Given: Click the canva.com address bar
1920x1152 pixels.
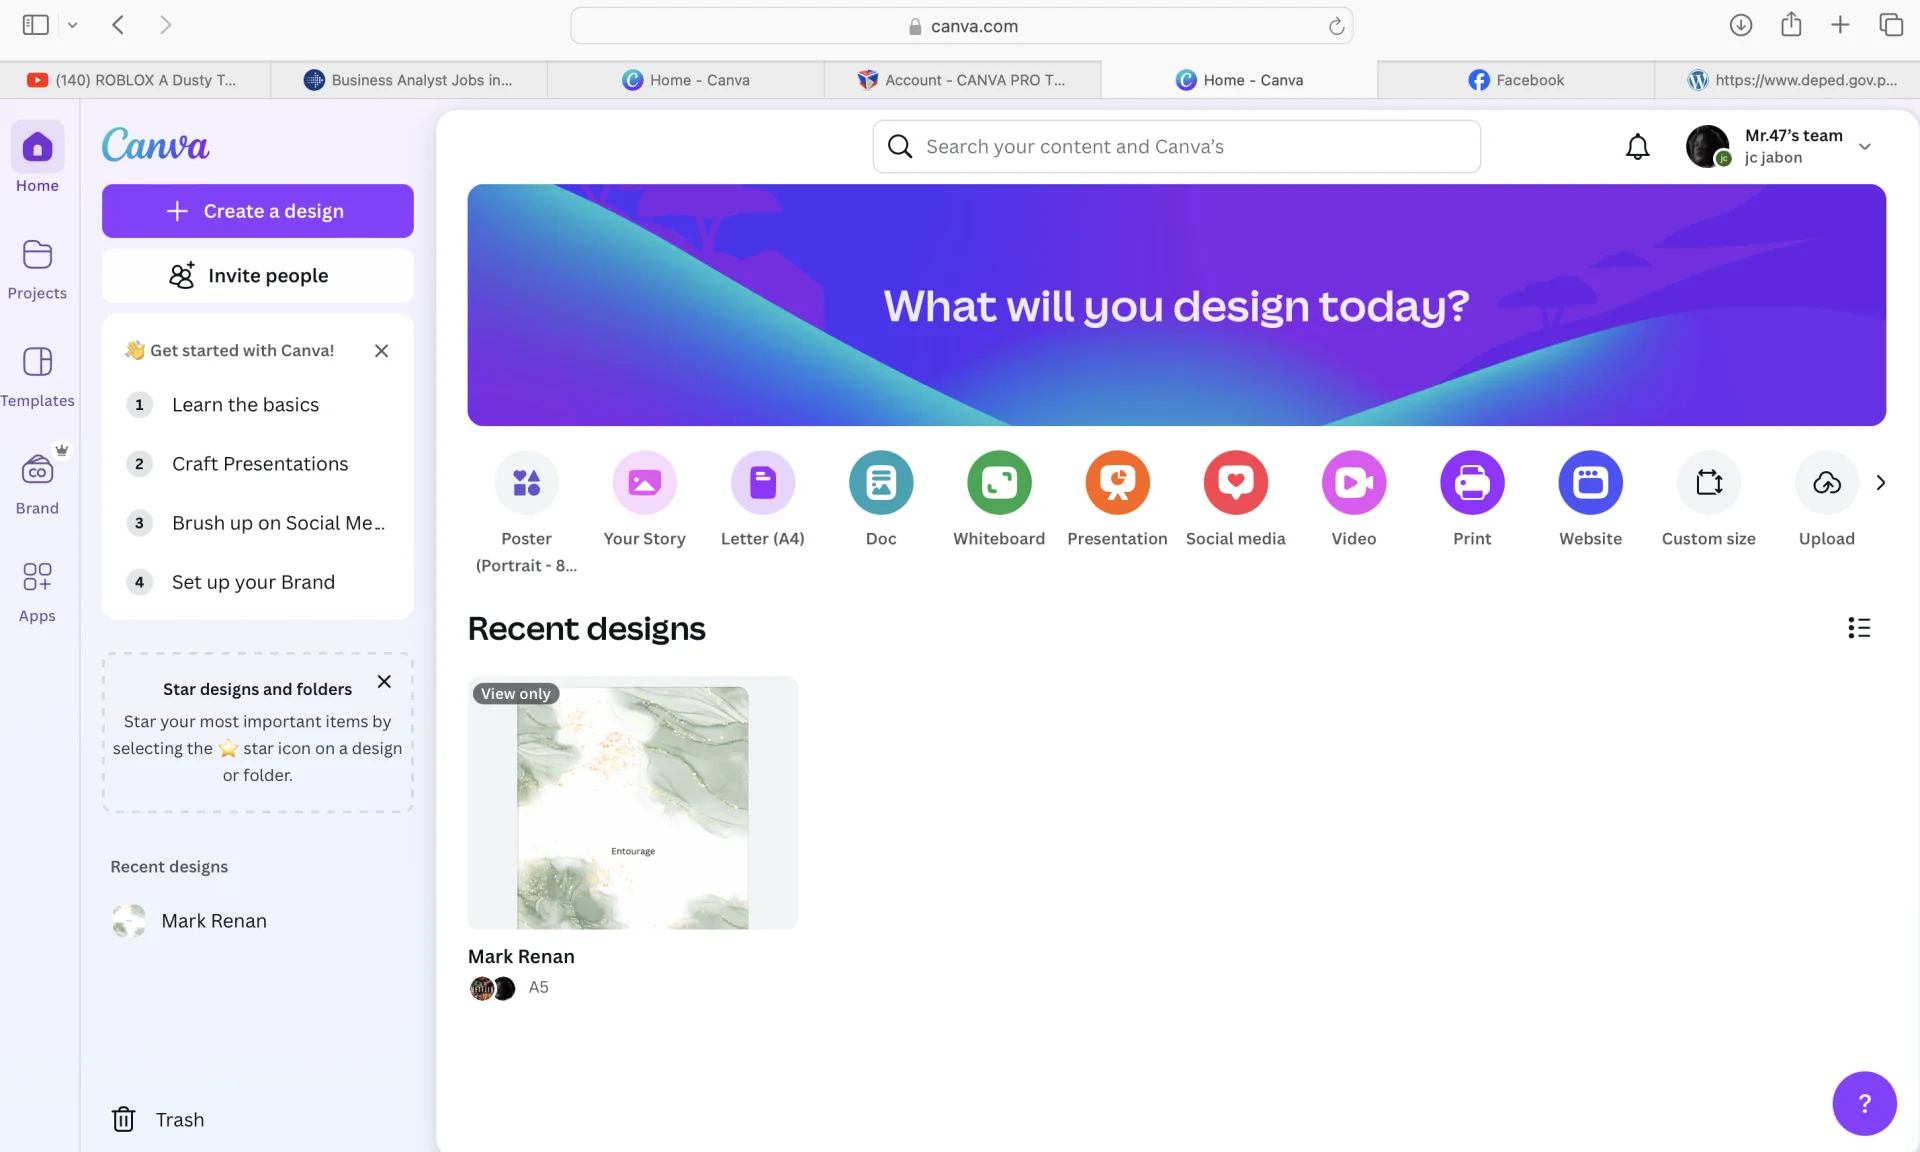Looking at the screenshot, I should point(961,26).
